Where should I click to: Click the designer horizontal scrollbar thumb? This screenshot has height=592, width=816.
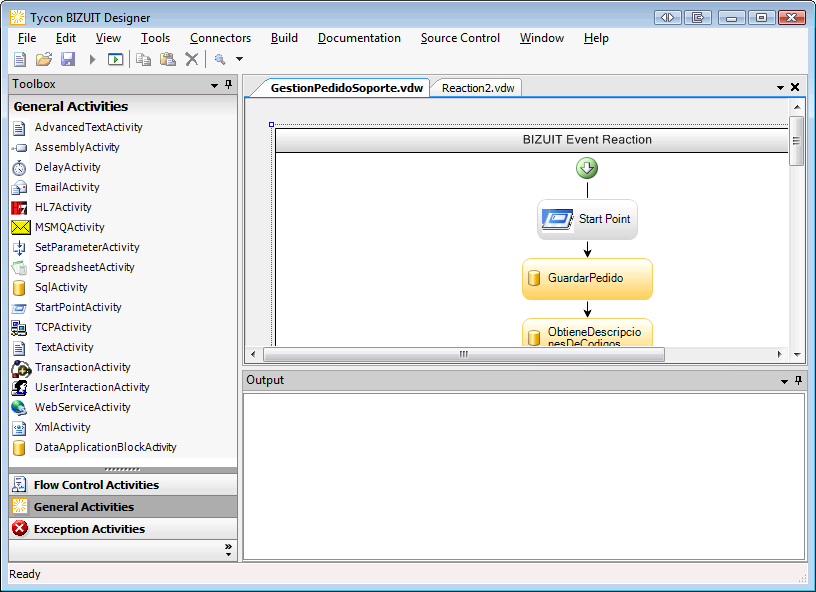point(464,354)
